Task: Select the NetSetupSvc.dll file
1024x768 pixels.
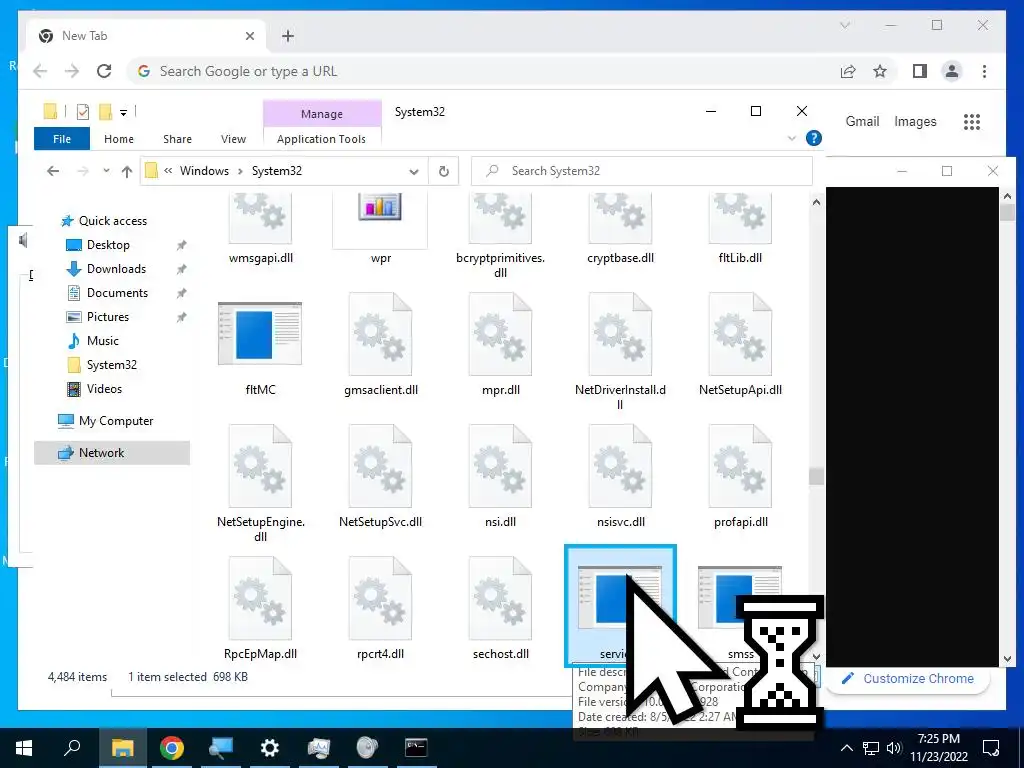Action: click(x=380, y=479)
